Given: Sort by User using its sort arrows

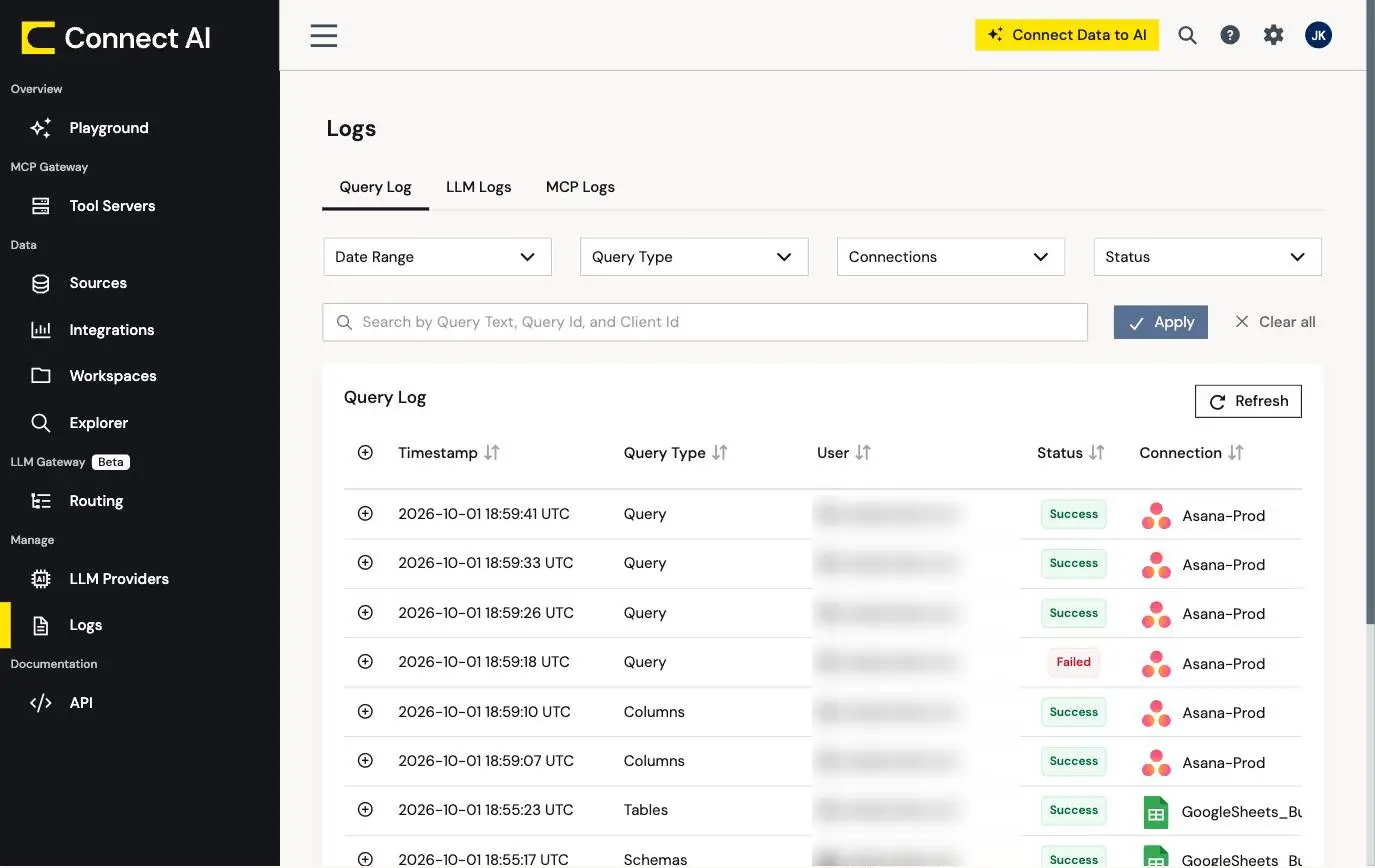Looking at the screenshot, I should point(863,453).
